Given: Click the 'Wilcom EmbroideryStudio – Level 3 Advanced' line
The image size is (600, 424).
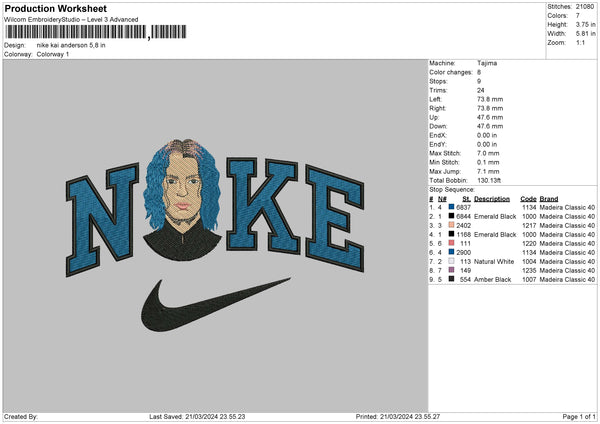Looking at the screenshot, I should pyautogui.click(x=71, y=20).
